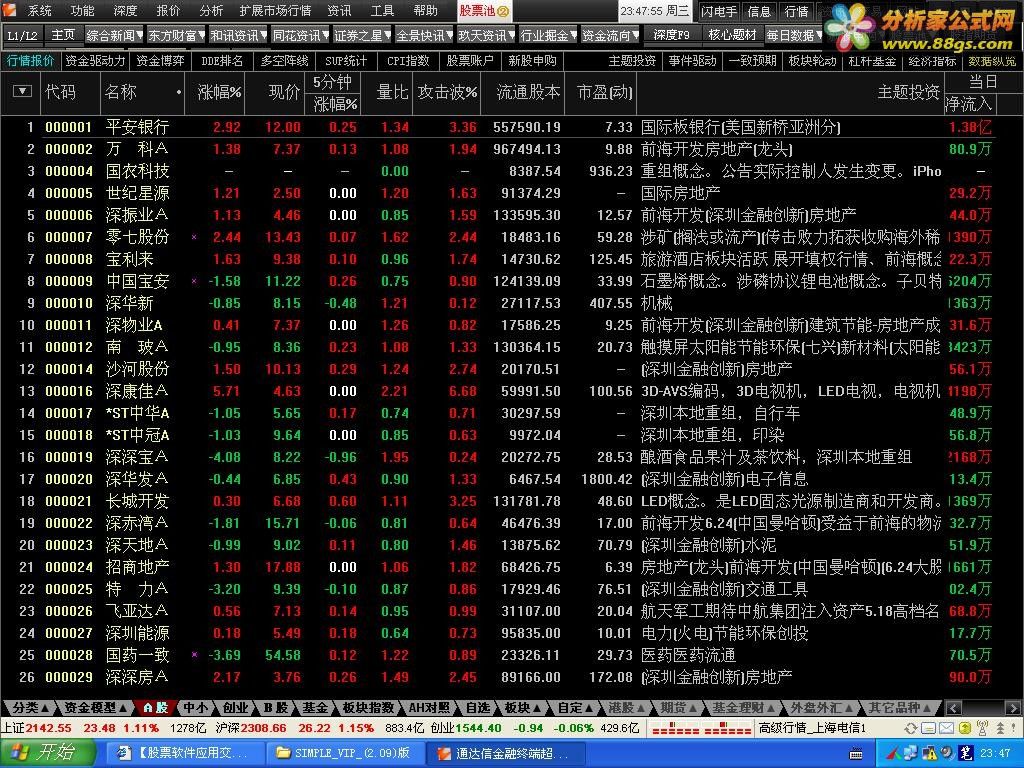Viewport: 1024px width, 768px height.
Task: Select the 创业 bottom market tab
Action: coord(236,707)
